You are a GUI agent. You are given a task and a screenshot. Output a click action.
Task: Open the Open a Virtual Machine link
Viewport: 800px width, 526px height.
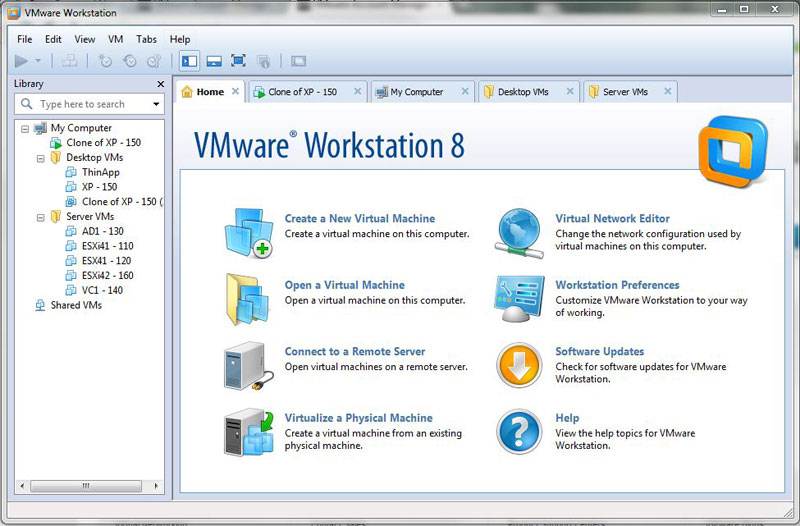[344, 285]
